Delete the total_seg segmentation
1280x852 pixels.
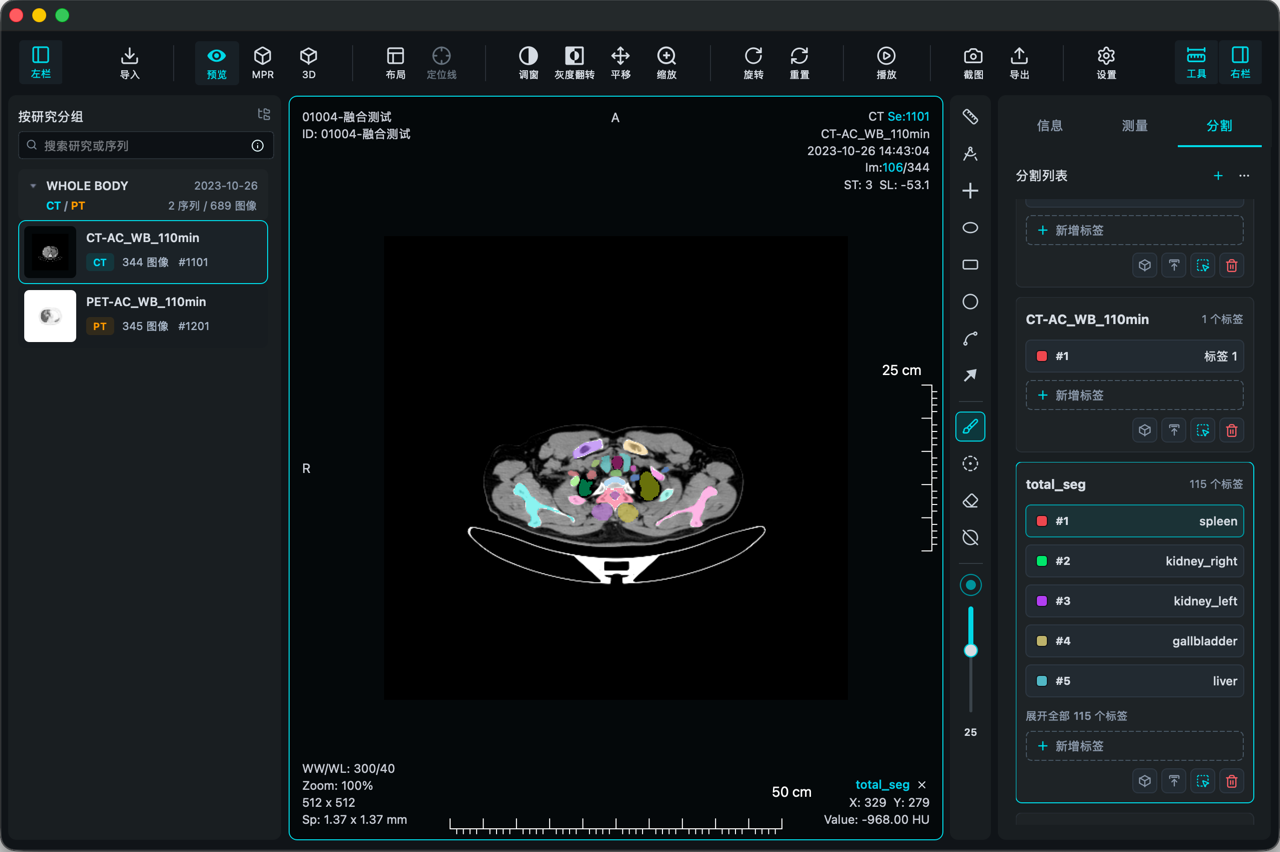(x=1232, y=781)
